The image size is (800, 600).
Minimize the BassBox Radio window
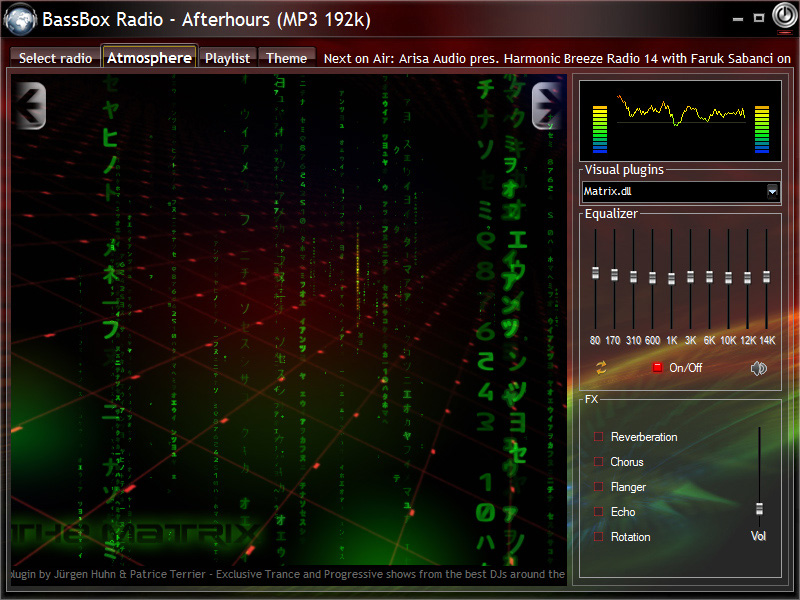pyautogui.click(x=738, y=19)
